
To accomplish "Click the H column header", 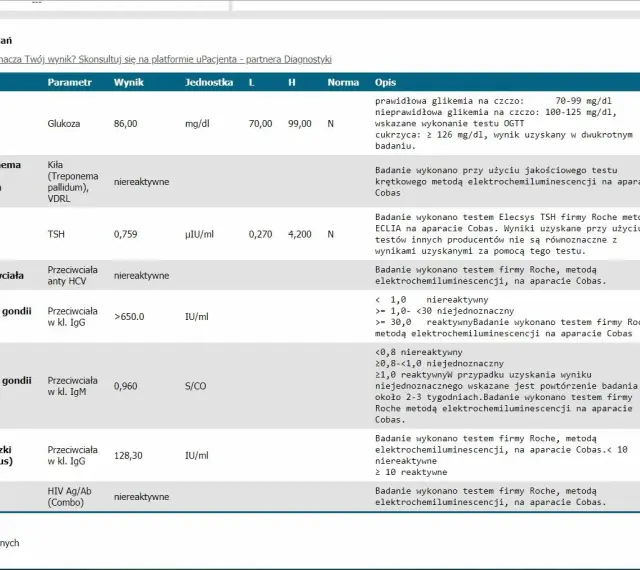I will point(291,82).
